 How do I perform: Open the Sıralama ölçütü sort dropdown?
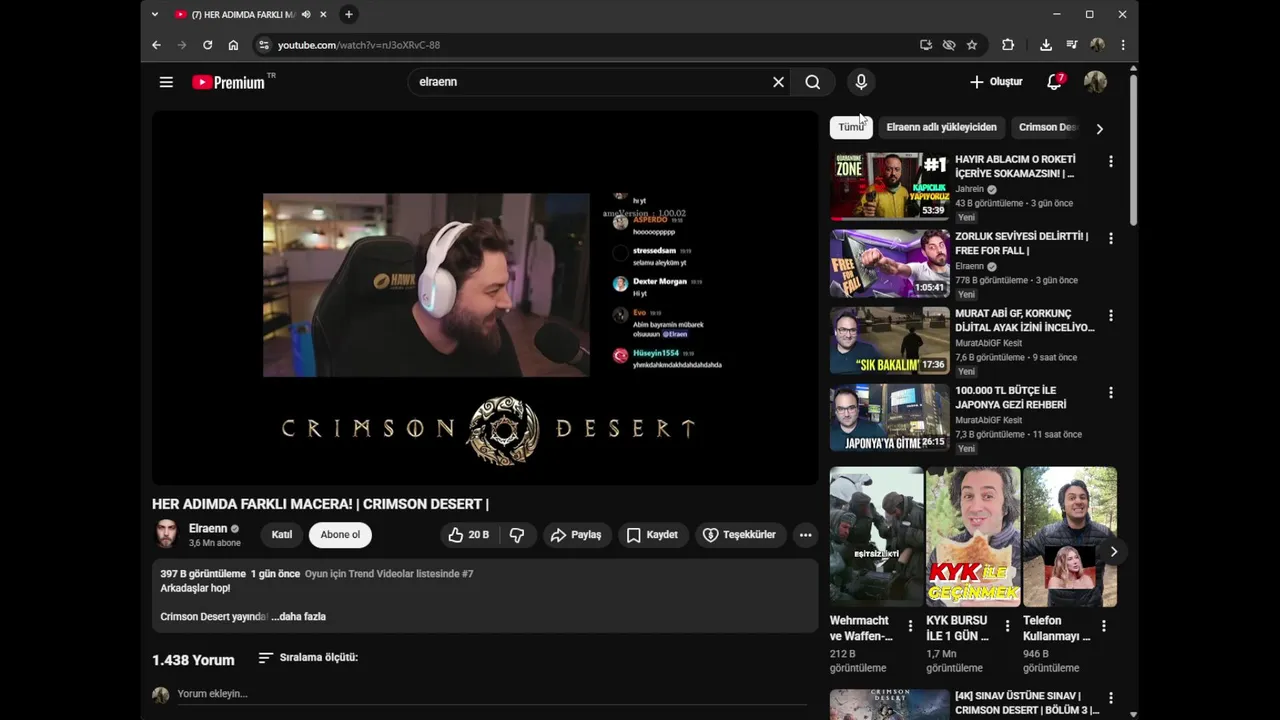(308, 657)
